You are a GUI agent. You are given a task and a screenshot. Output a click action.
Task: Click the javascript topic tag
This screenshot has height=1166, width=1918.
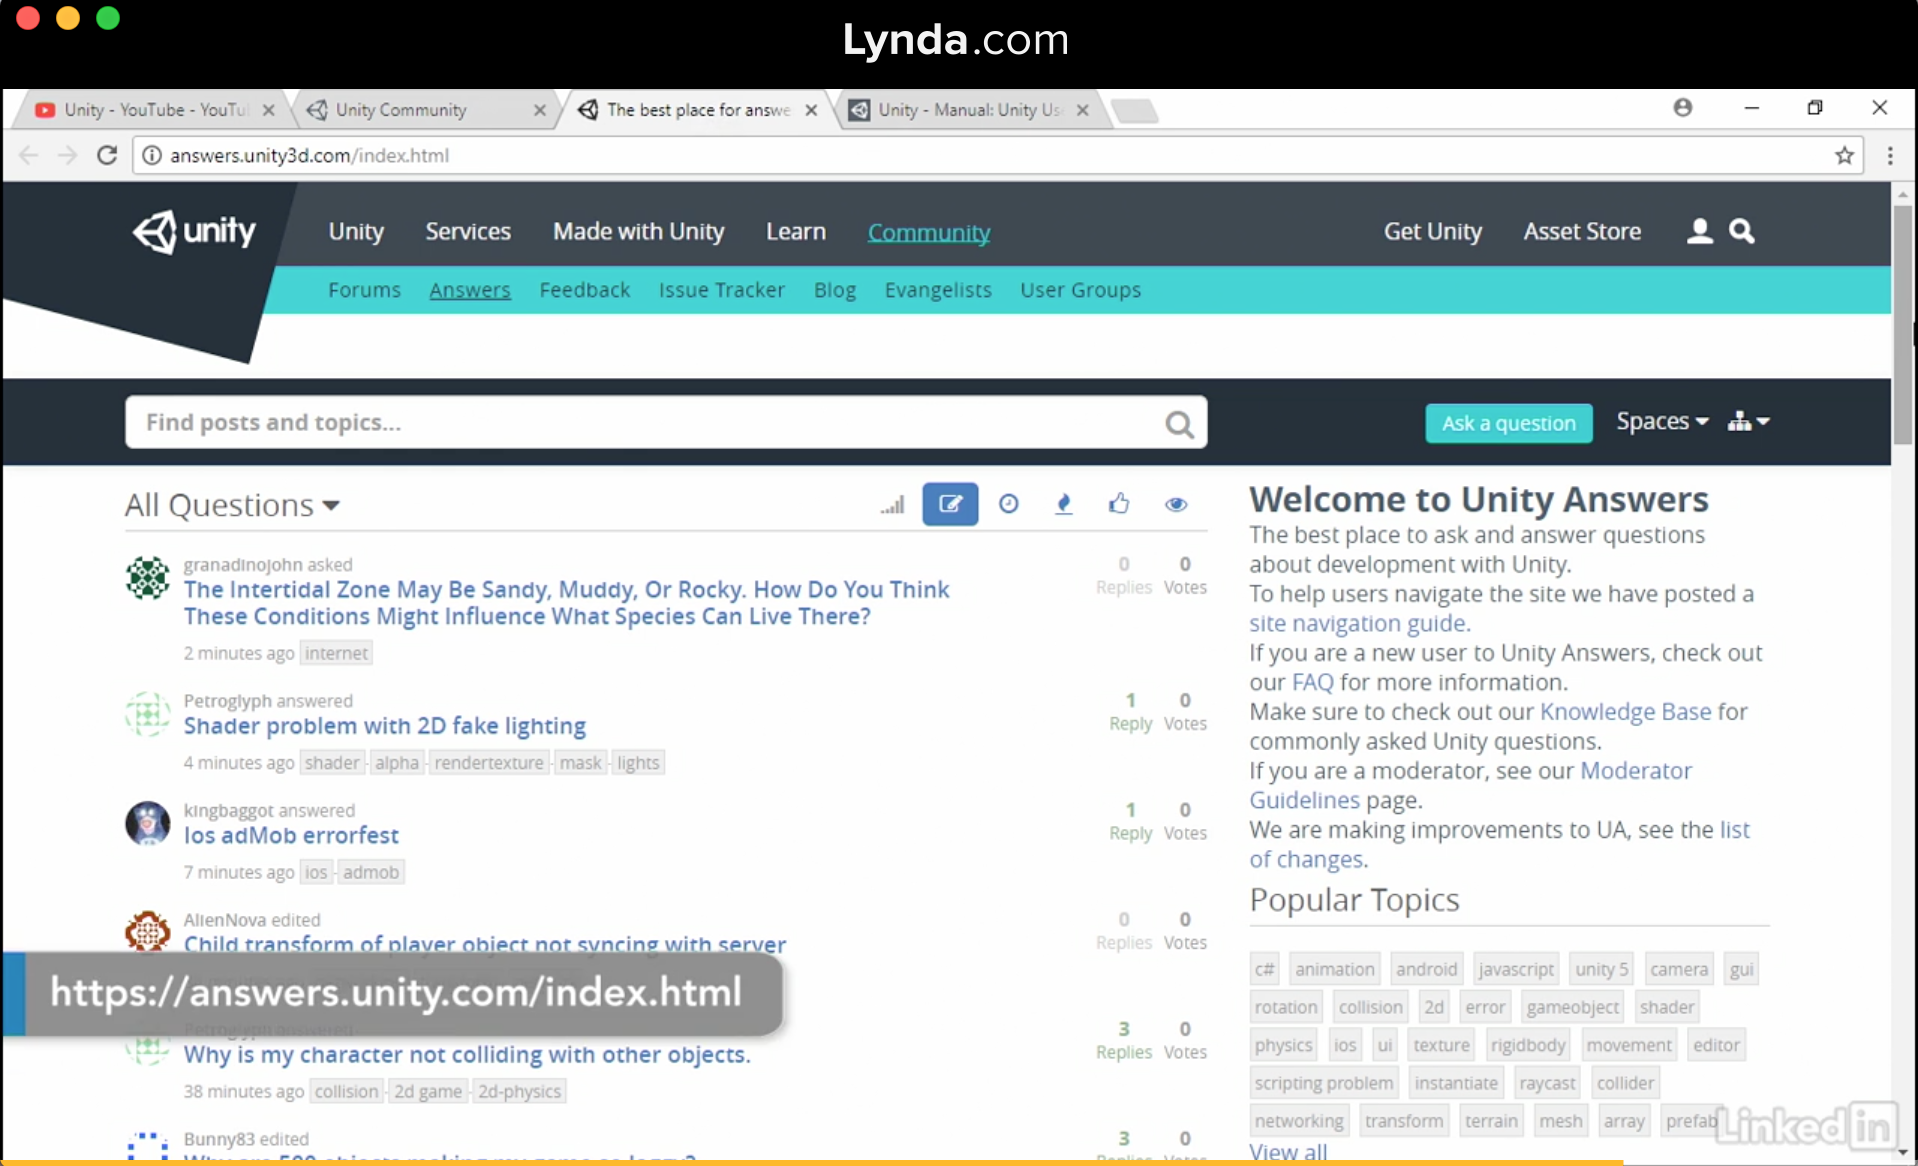click(x=1516, y=969)
